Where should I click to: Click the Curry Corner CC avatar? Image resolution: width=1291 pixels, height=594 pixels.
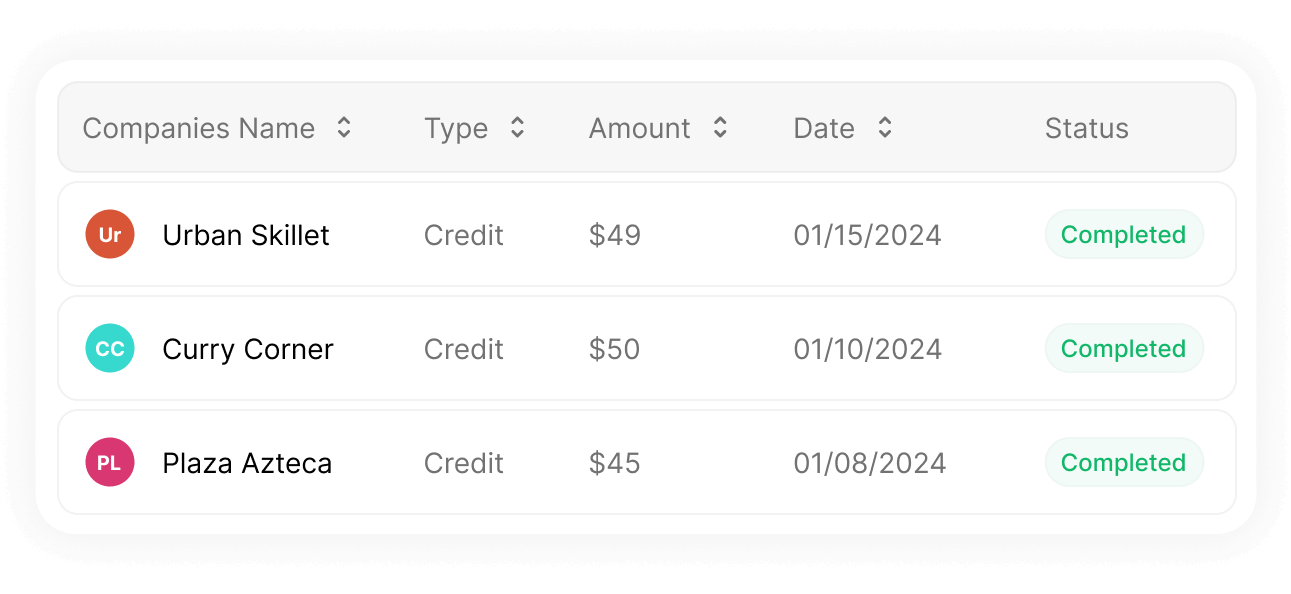110,348
